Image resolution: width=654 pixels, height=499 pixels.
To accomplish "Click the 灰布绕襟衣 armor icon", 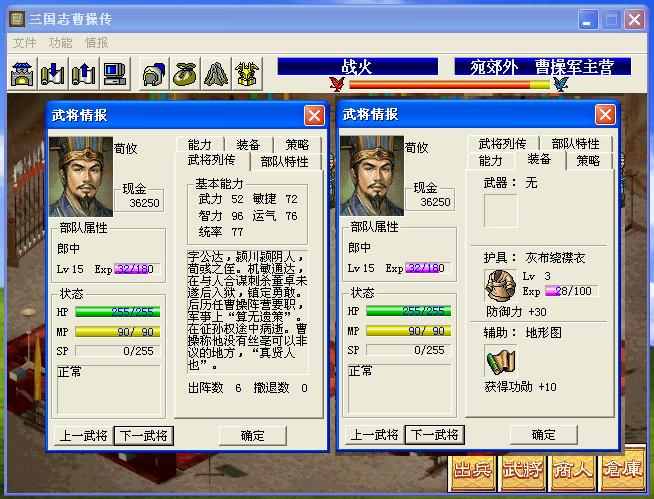I will pos(501,285).
